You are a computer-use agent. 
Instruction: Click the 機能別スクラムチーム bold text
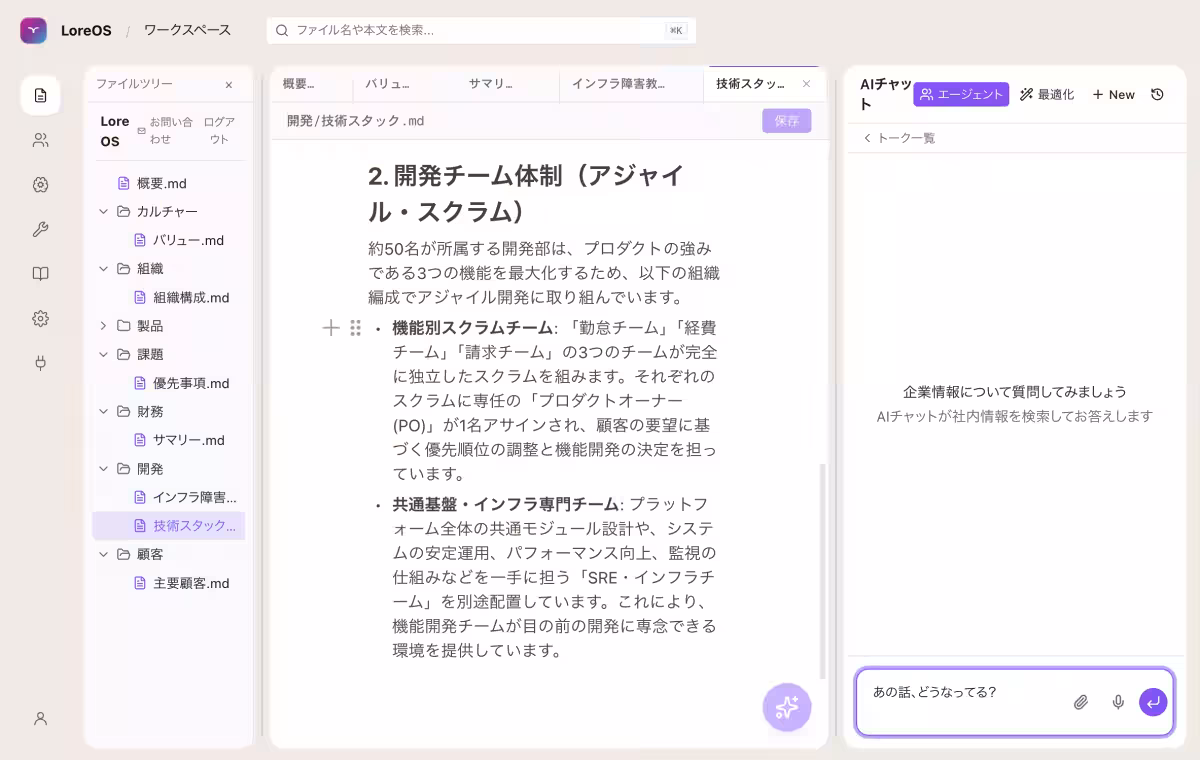click(472, 328)
